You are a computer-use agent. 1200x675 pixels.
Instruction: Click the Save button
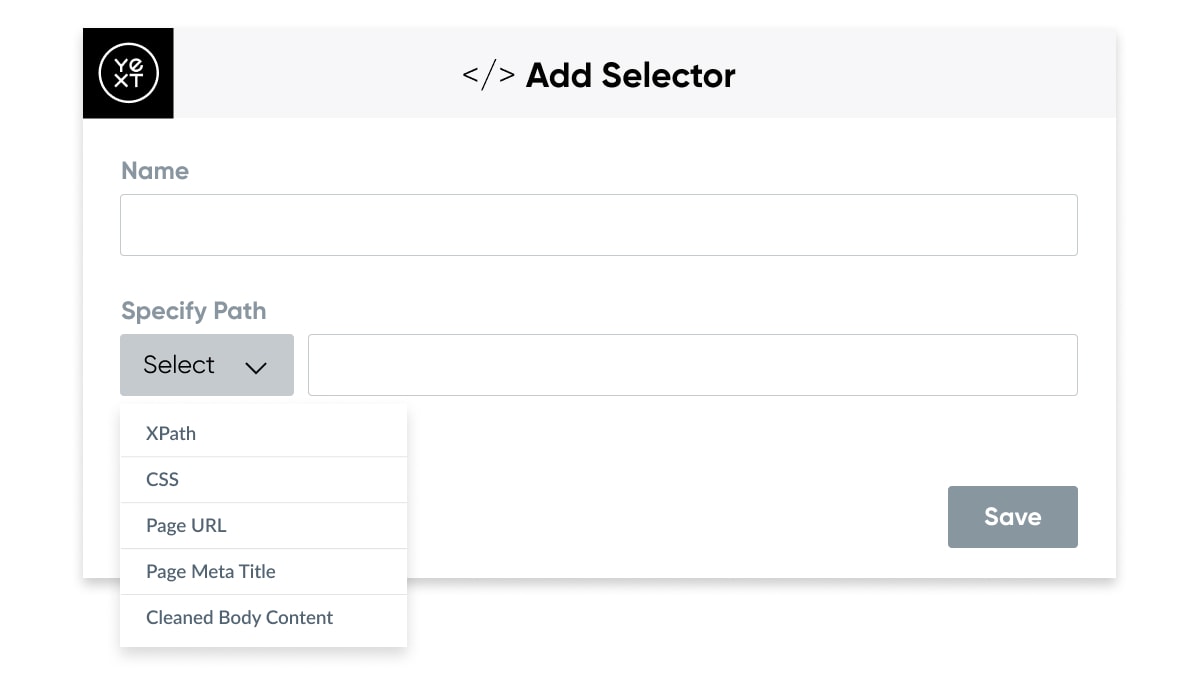pos(1013,517)
